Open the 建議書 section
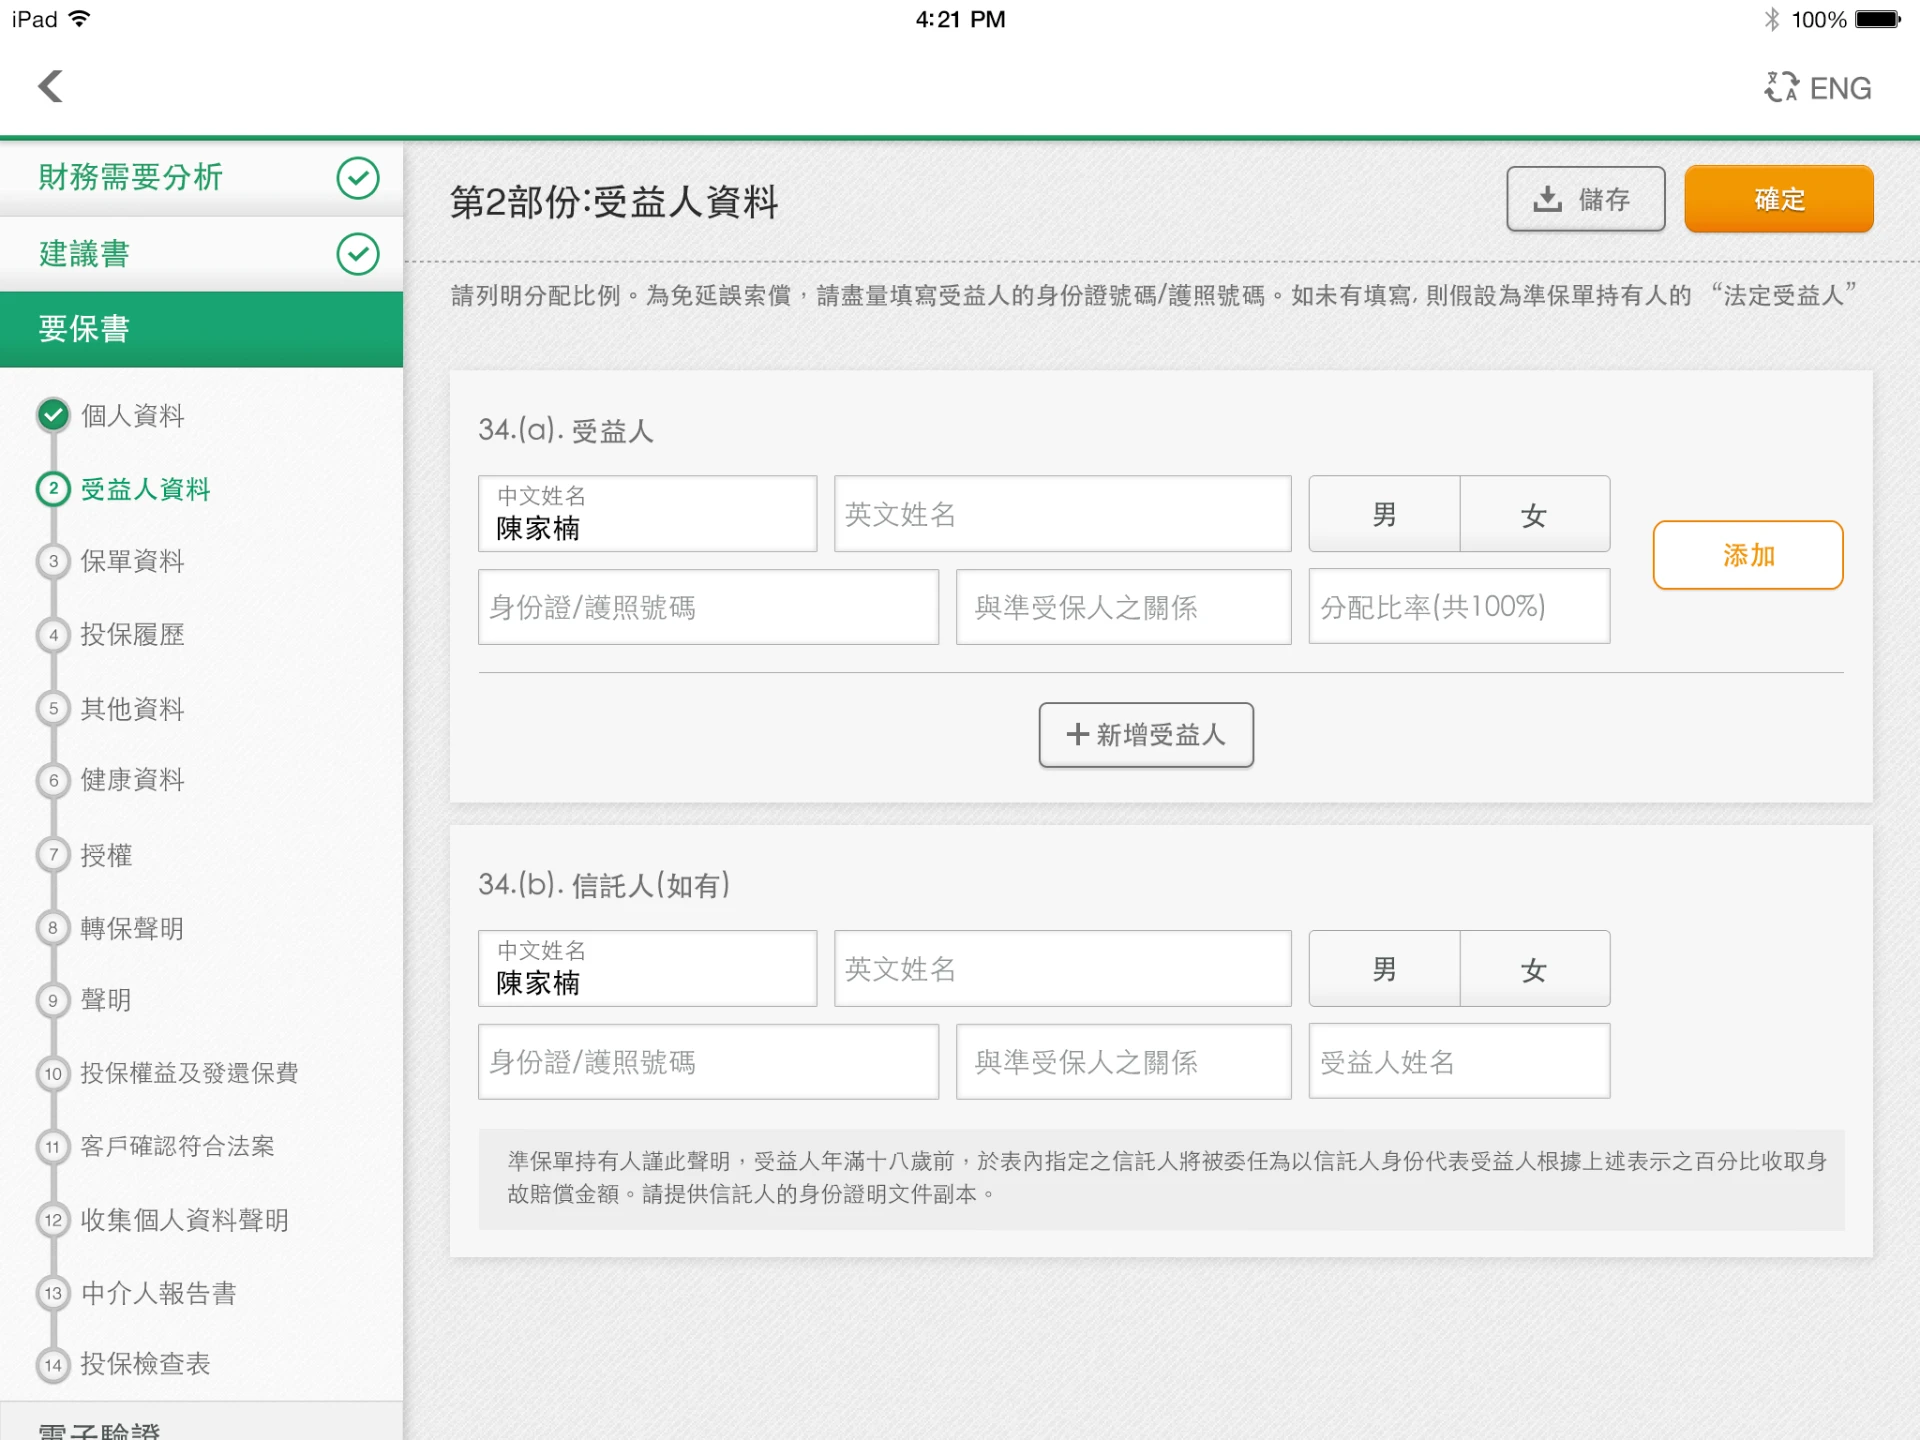 click(x=201, y=254)
